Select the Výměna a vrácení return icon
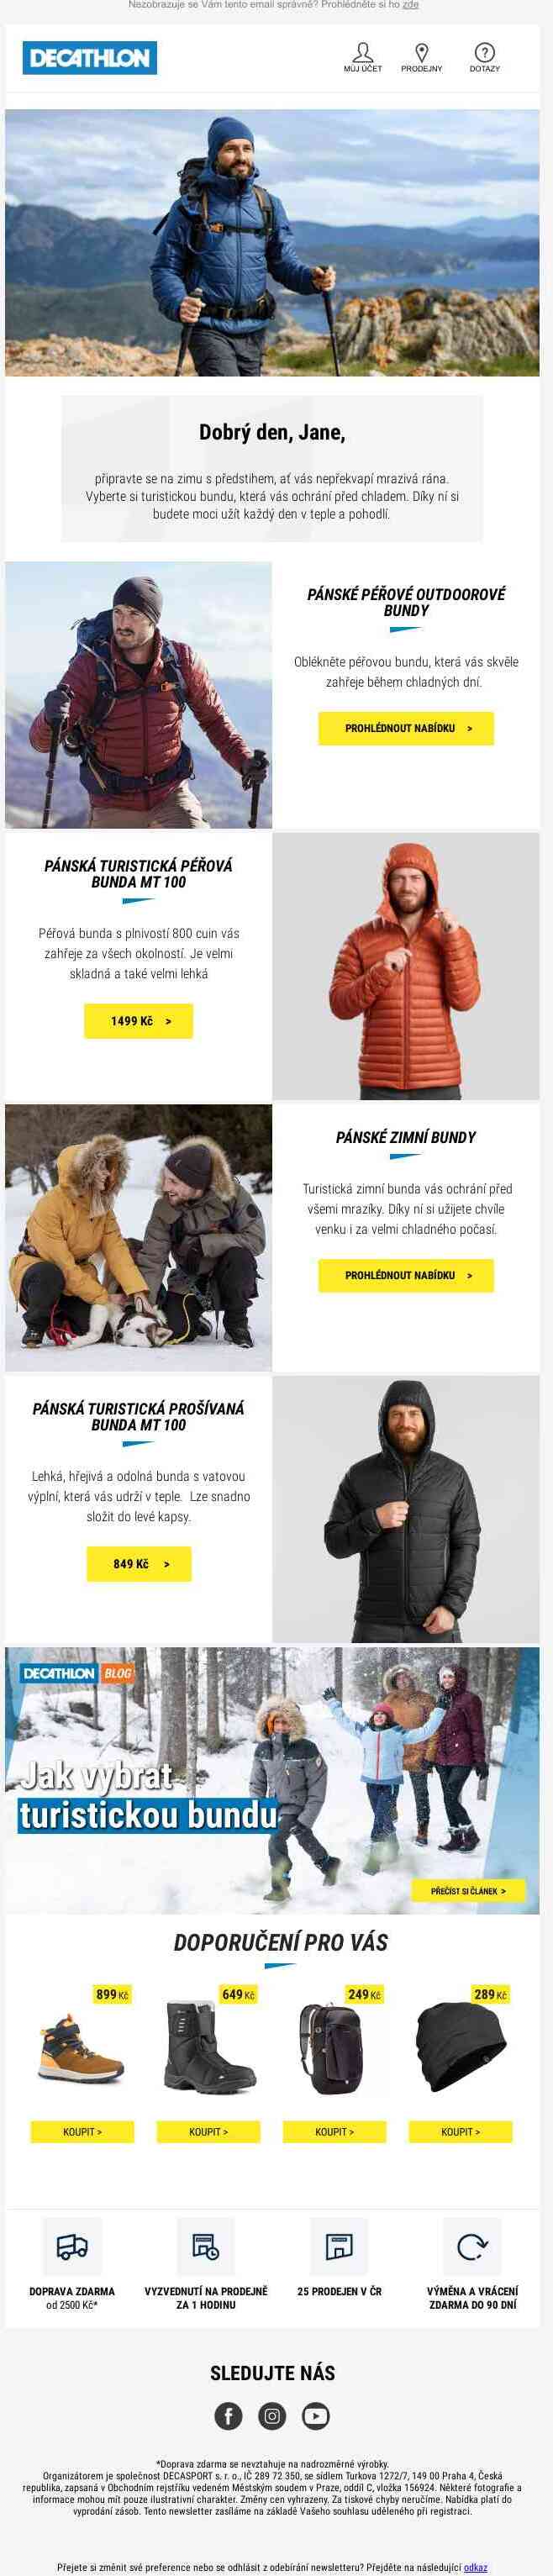Screen dimensions: 553x2576 472,2246
